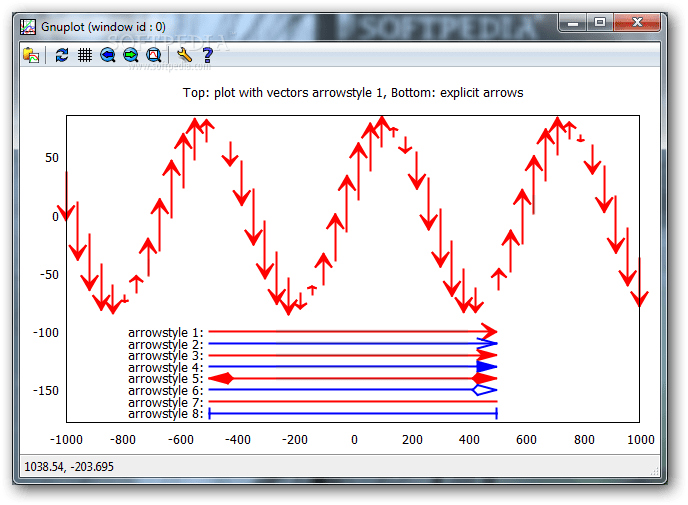Viewport: 688px width, 505px height.
Task: Click the 'arrowstyle 7:' label
Action: click(166, 402)
